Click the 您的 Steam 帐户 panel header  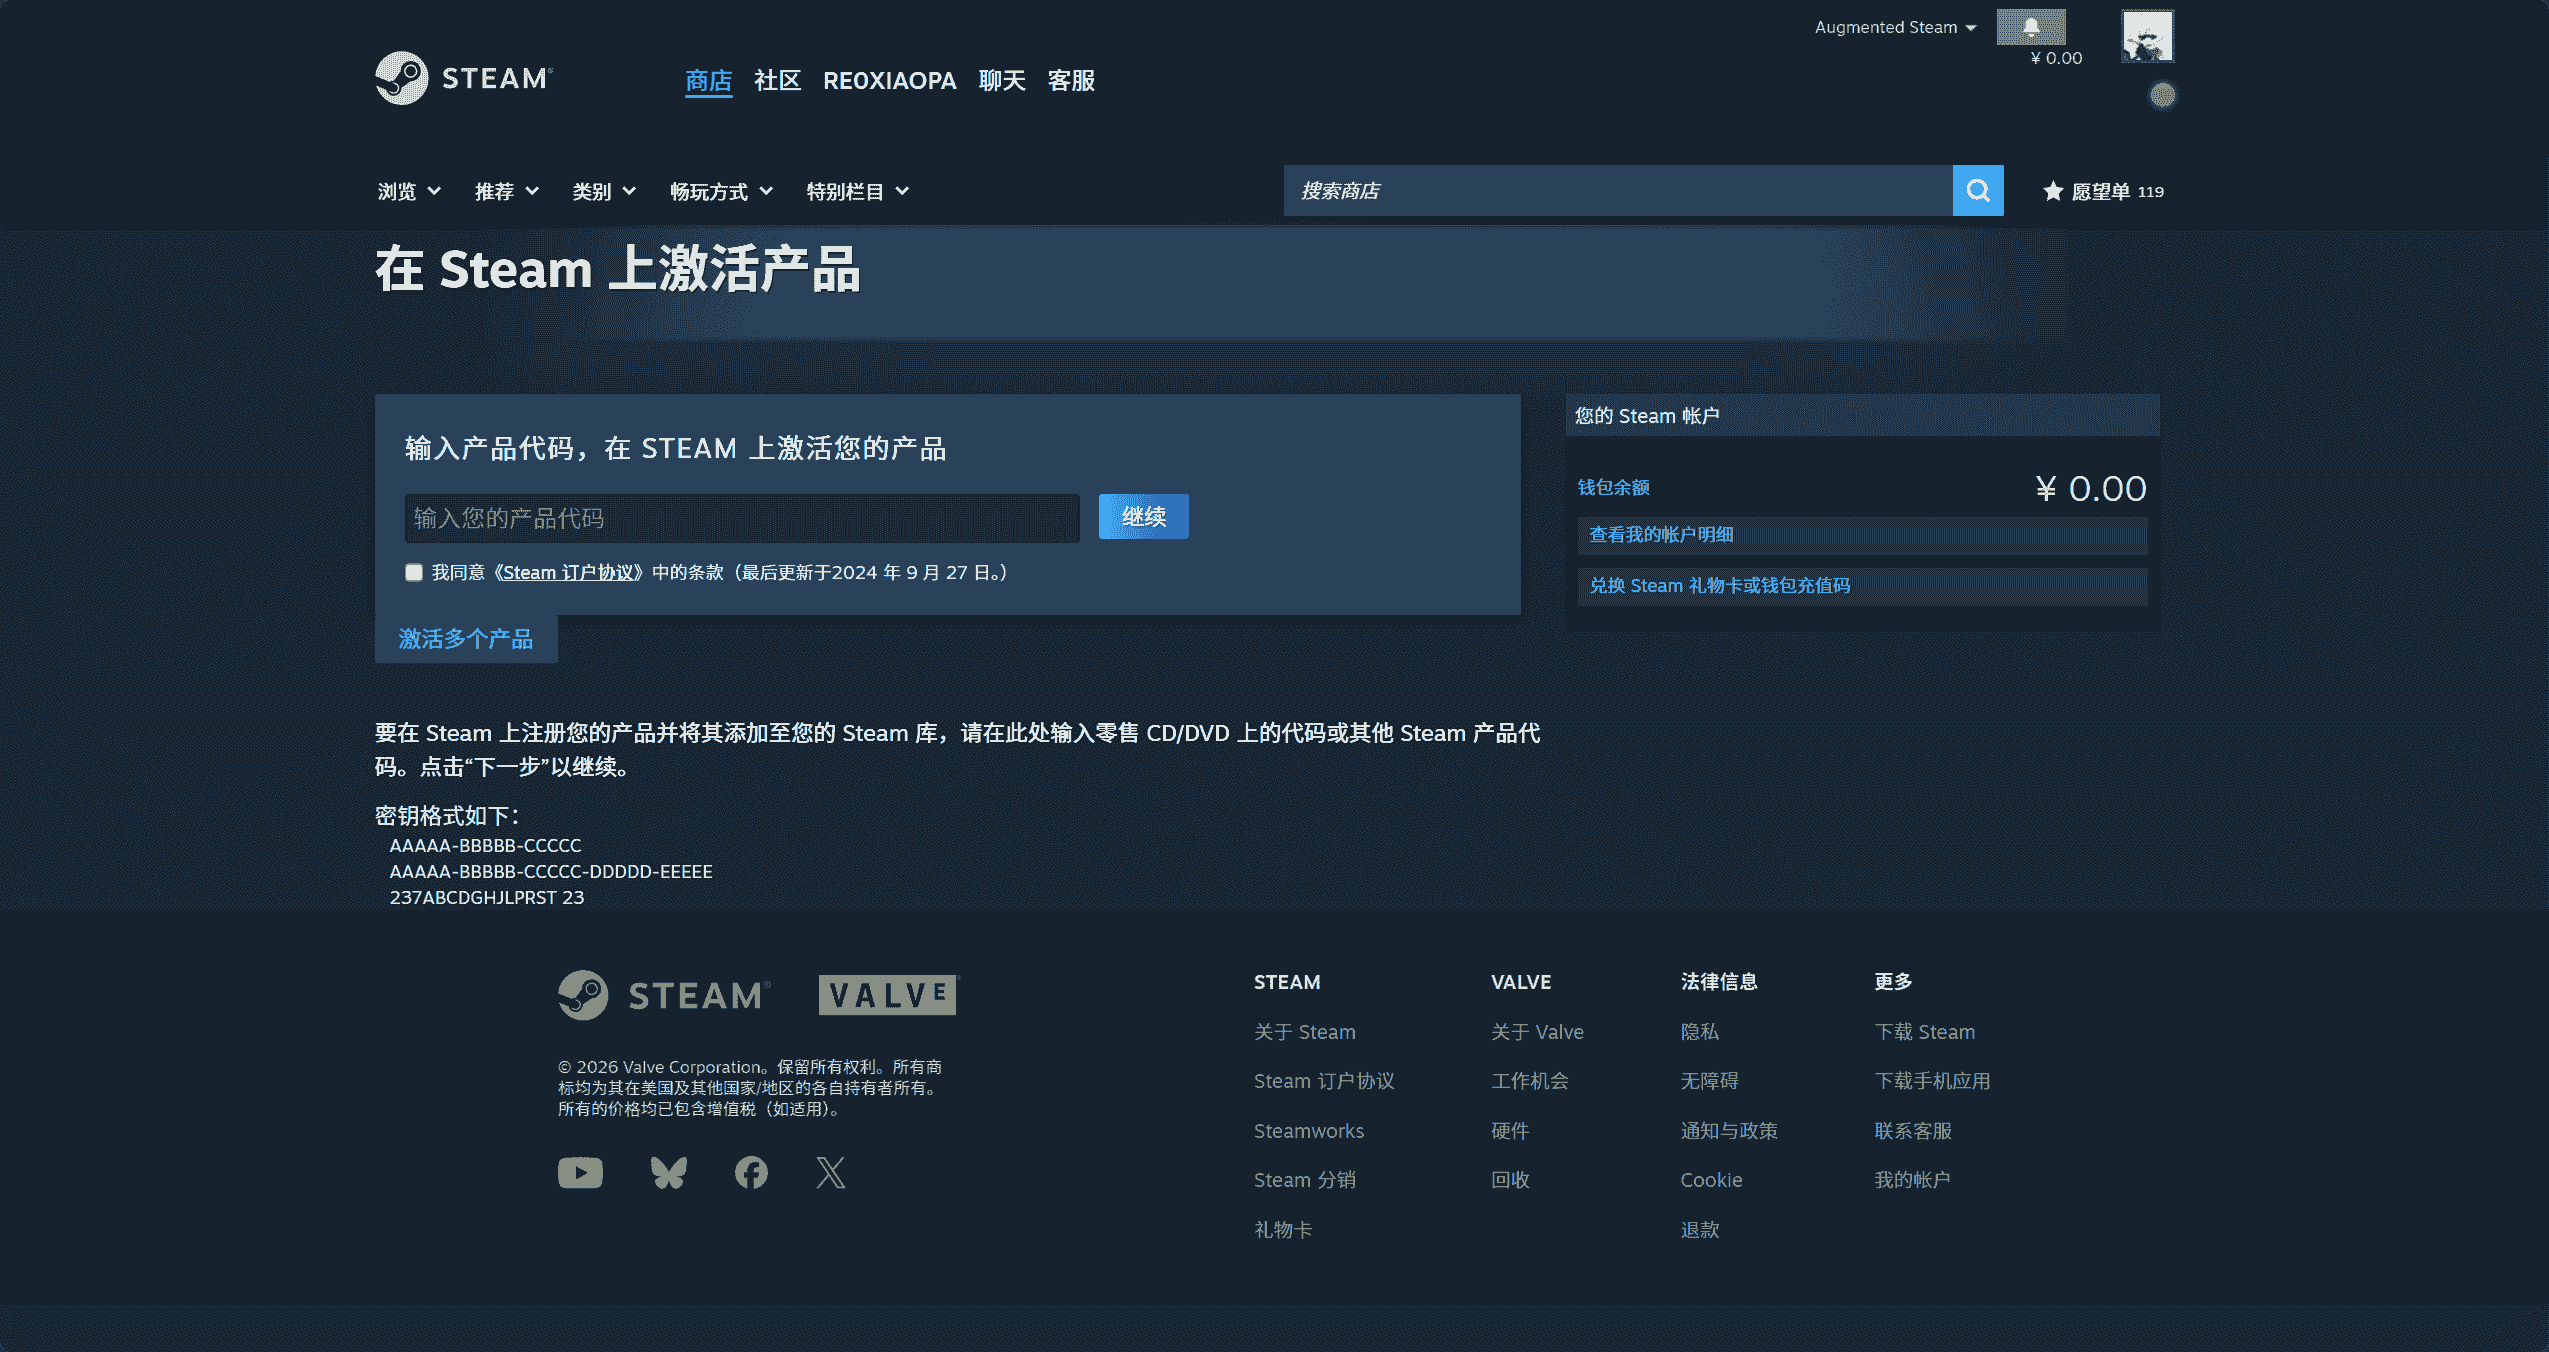pos(1862,415)
